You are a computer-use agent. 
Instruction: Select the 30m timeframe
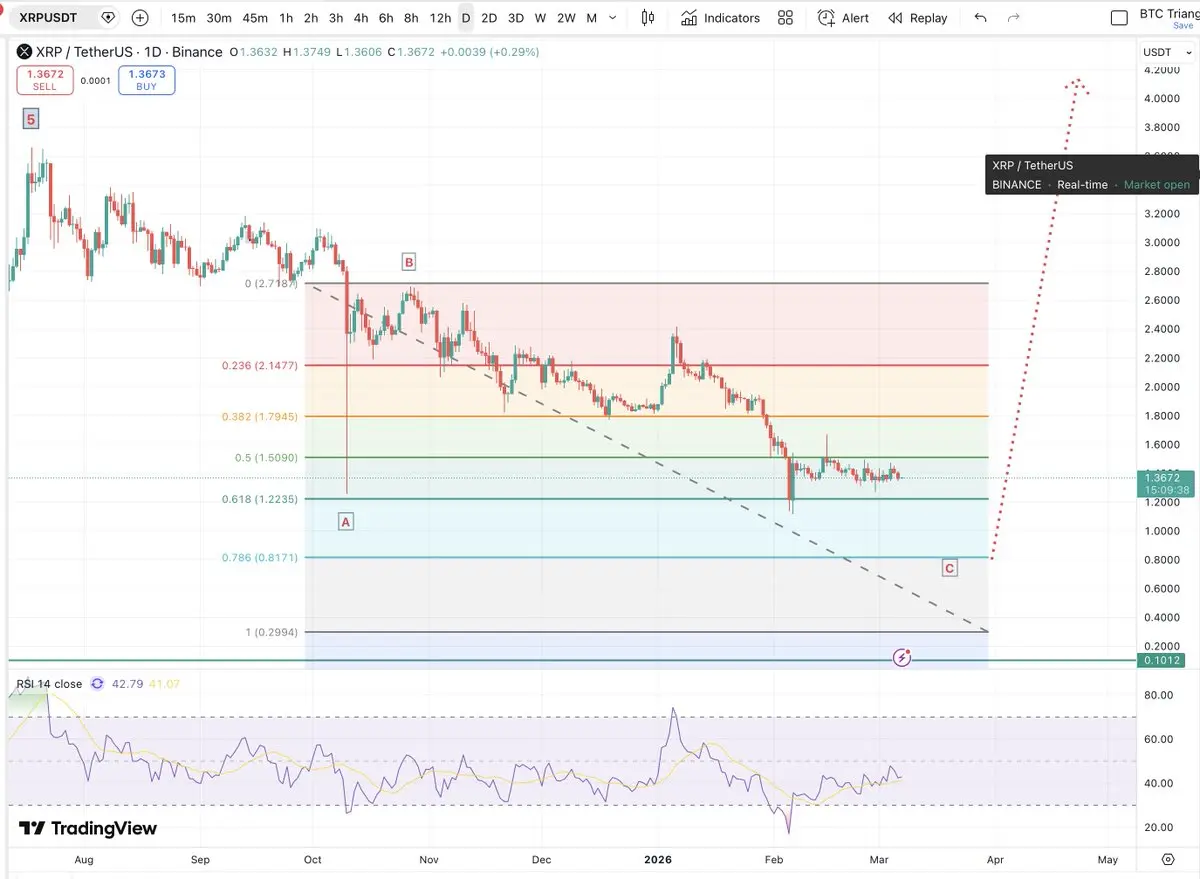tap(219, 18)
